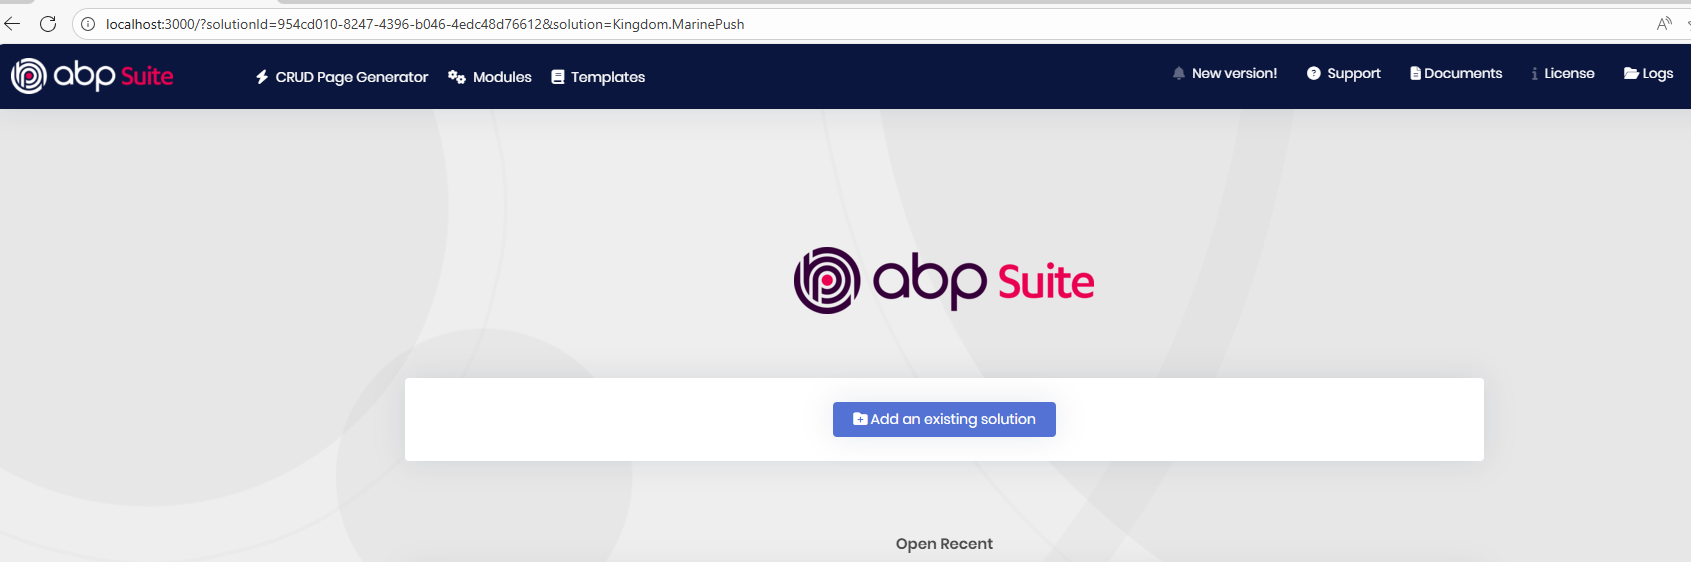Click Add an existing solution button
1691x562 pixels.
[x=944, y=419]
